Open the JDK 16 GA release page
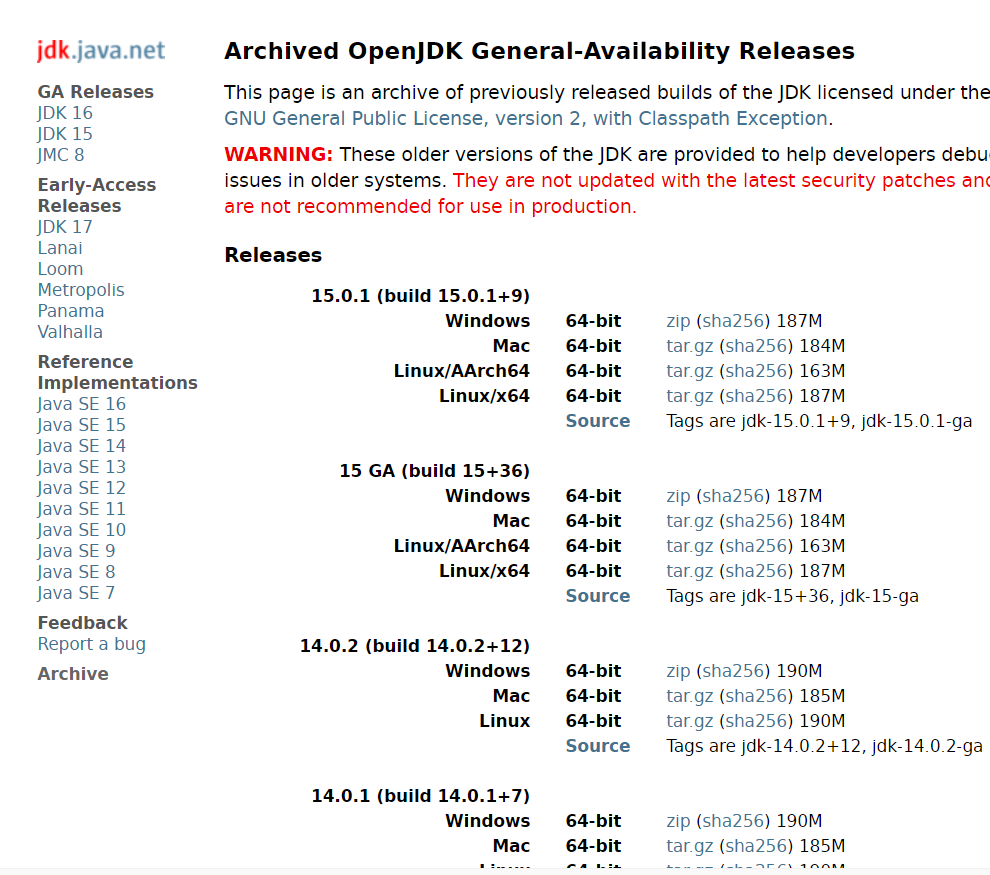 click(x=64, y=112)
